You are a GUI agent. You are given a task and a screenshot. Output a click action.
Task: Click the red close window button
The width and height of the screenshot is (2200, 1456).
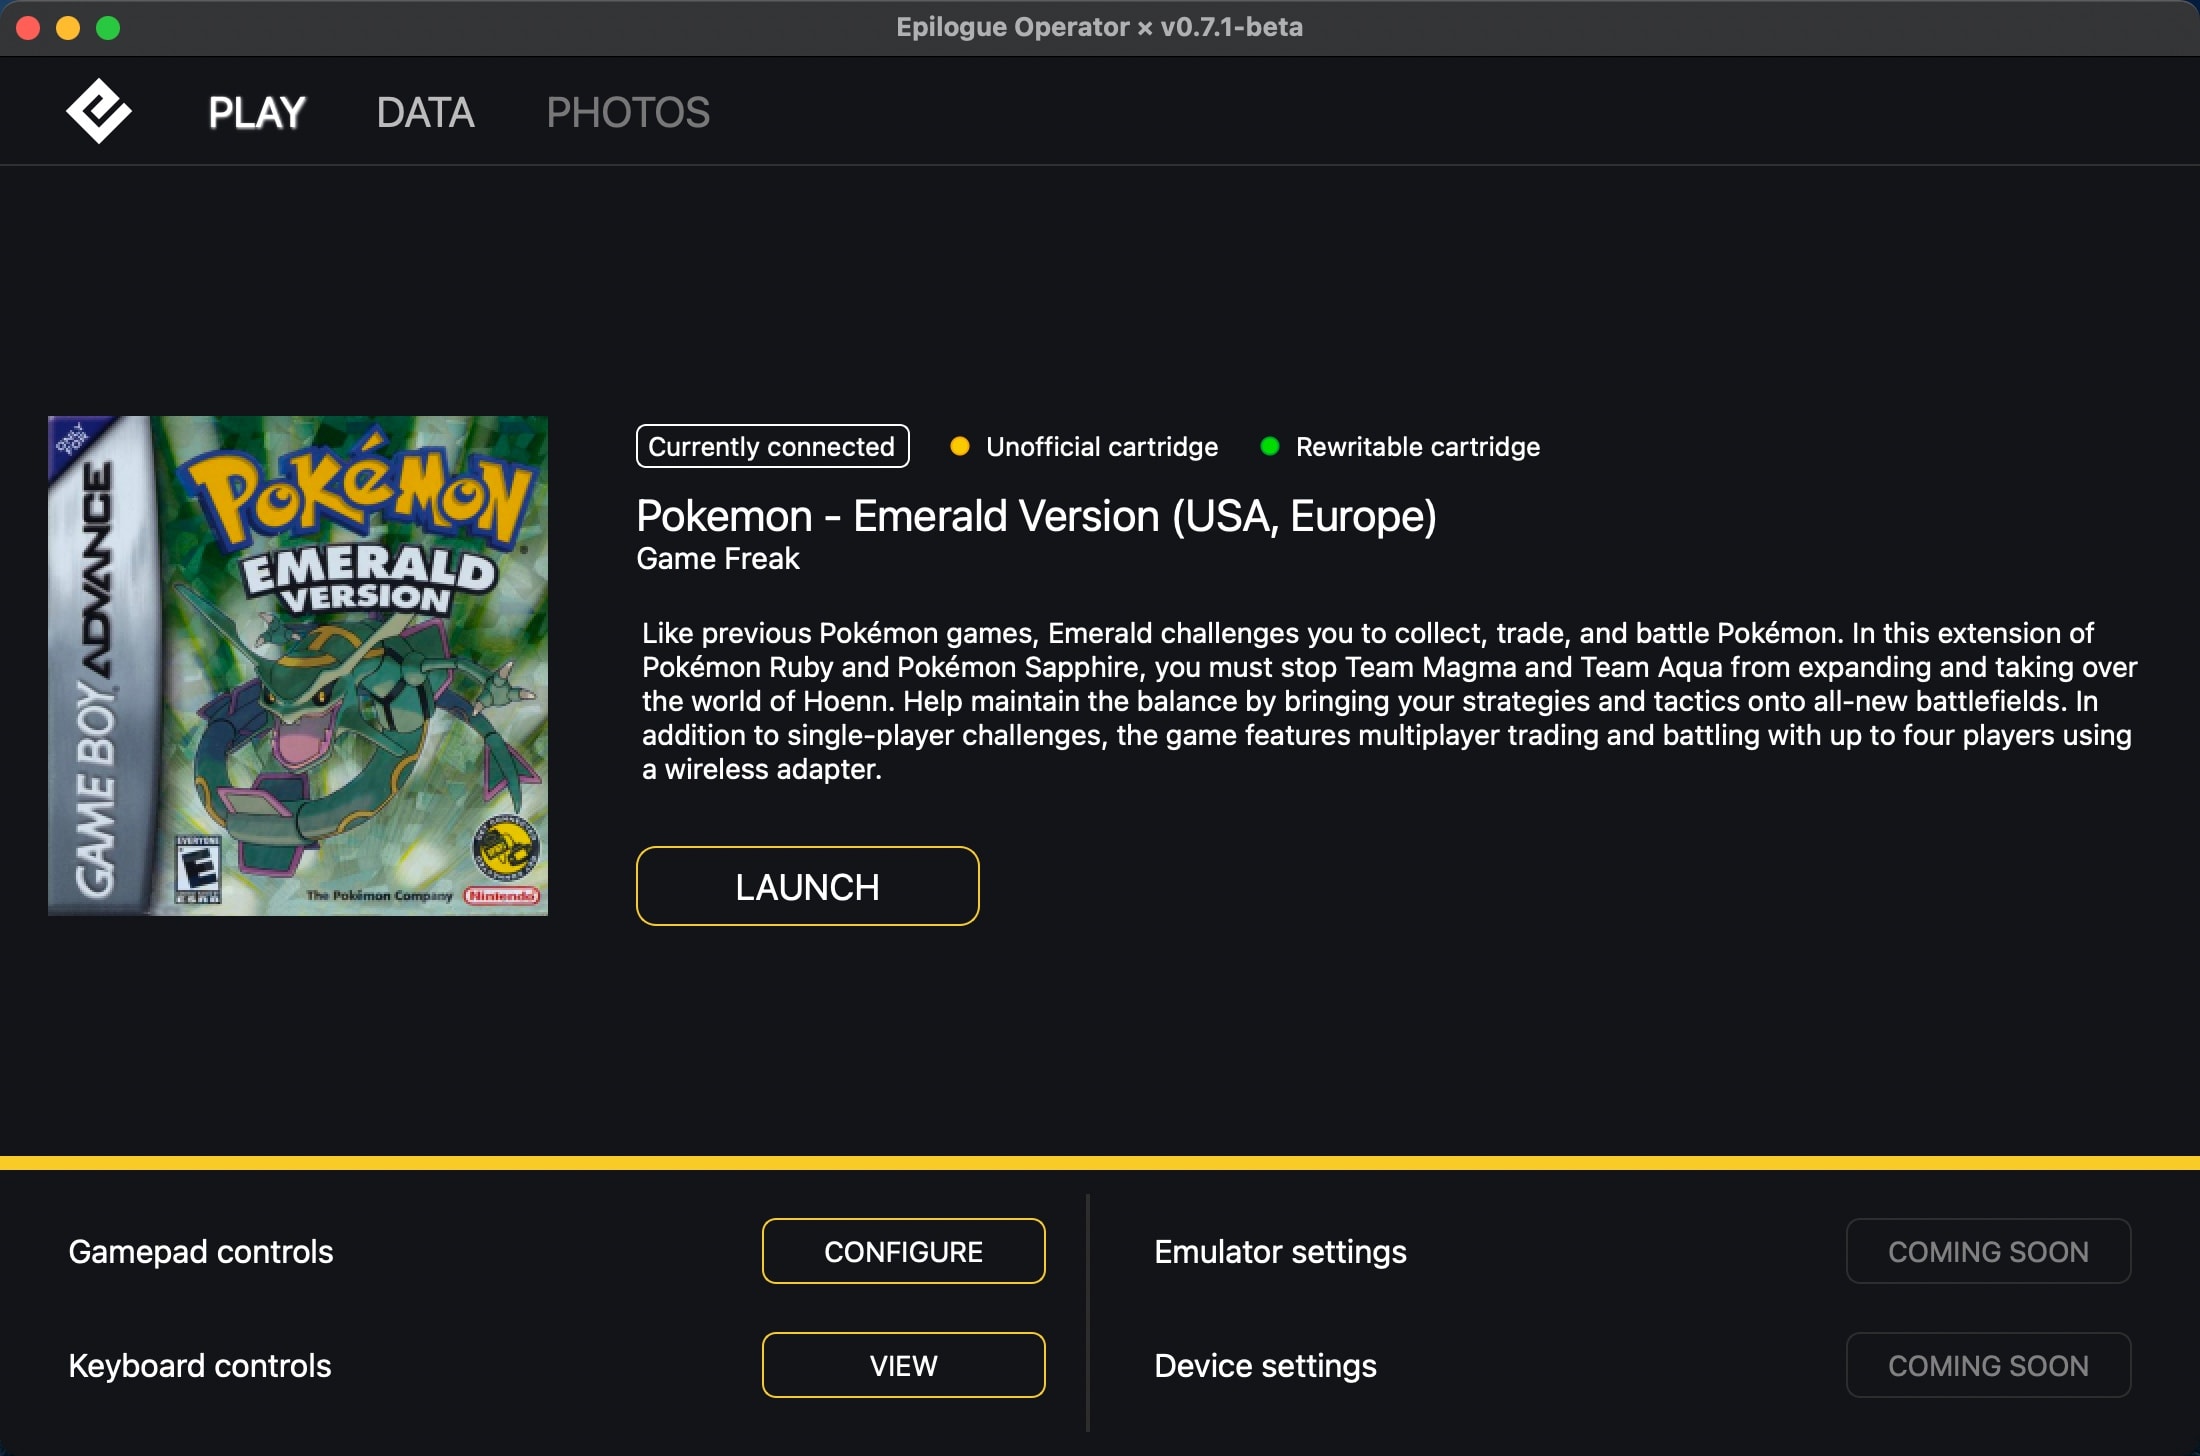[28, 27]
